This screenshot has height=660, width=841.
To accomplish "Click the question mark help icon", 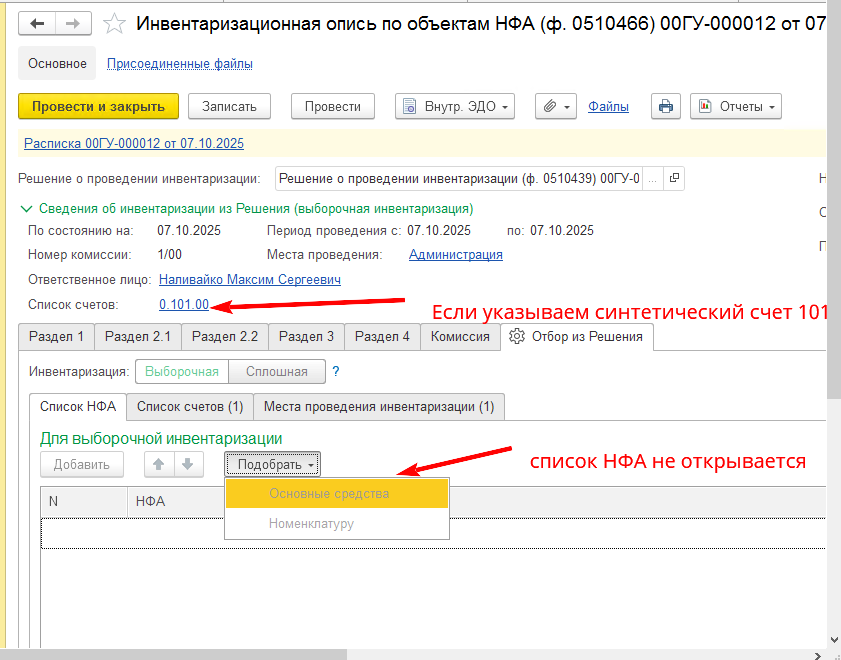I will [334, 371].
